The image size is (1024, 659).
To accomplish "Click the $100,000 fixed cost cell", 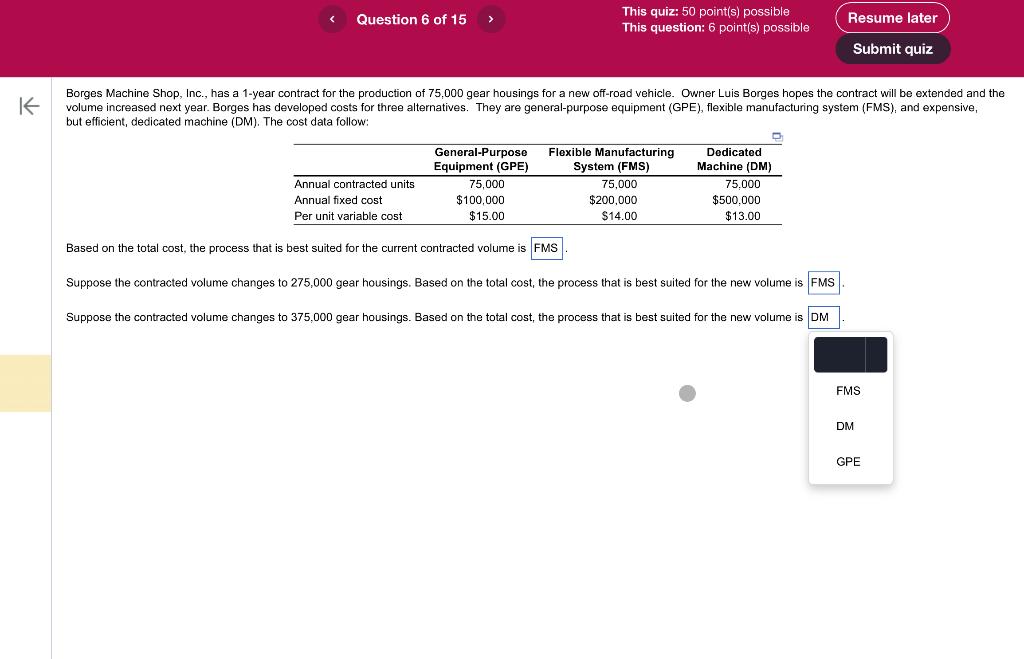I will click(x=480, y=201).
